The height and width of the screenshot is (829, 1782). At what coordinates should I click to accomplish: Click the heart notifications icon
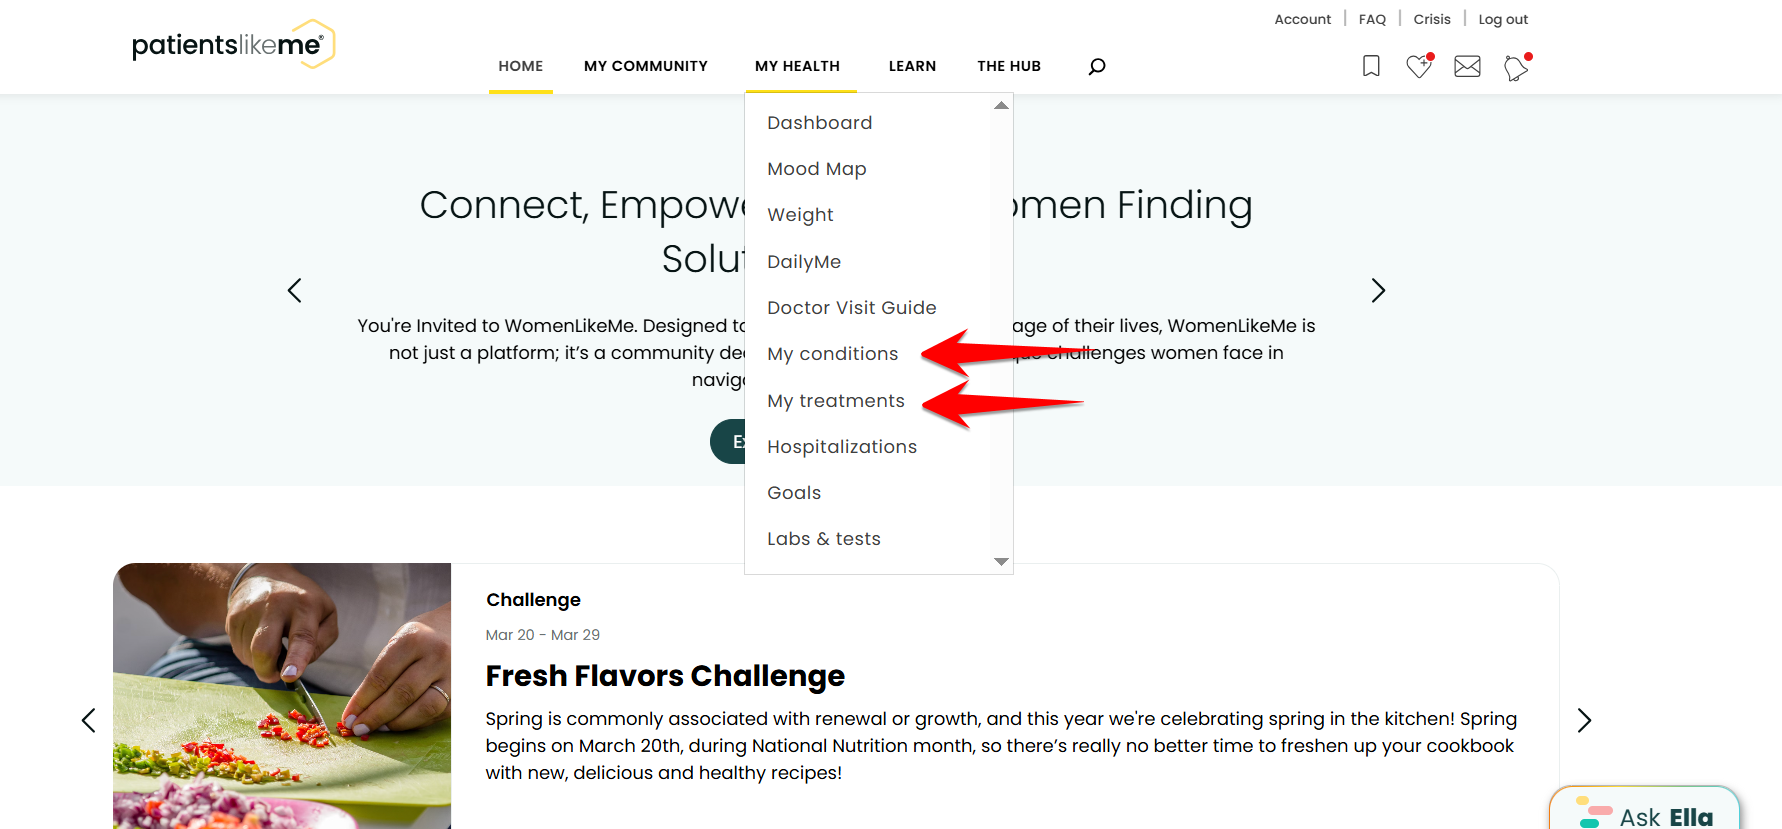pyautogui.click(x=1419, y=66)
